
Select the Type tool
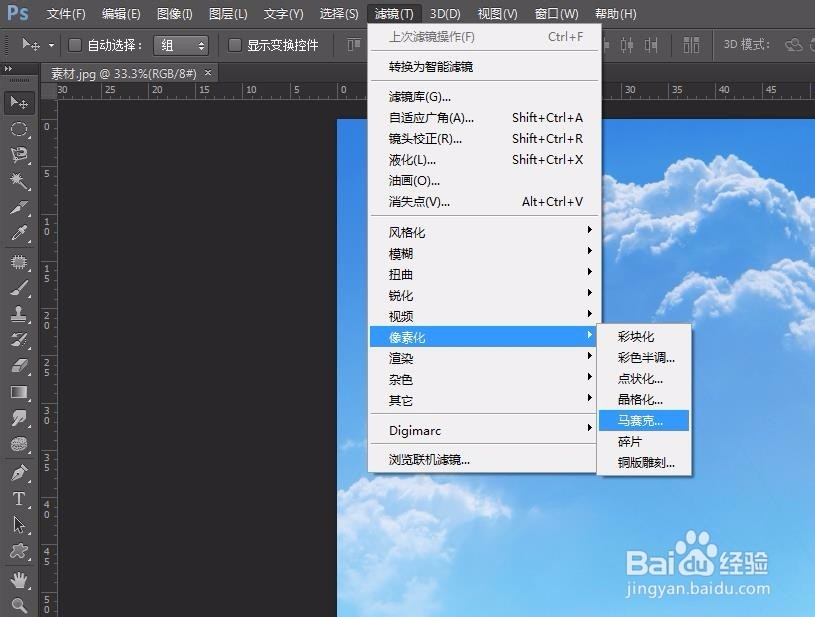pyautogui.click(x=19, y=499)
